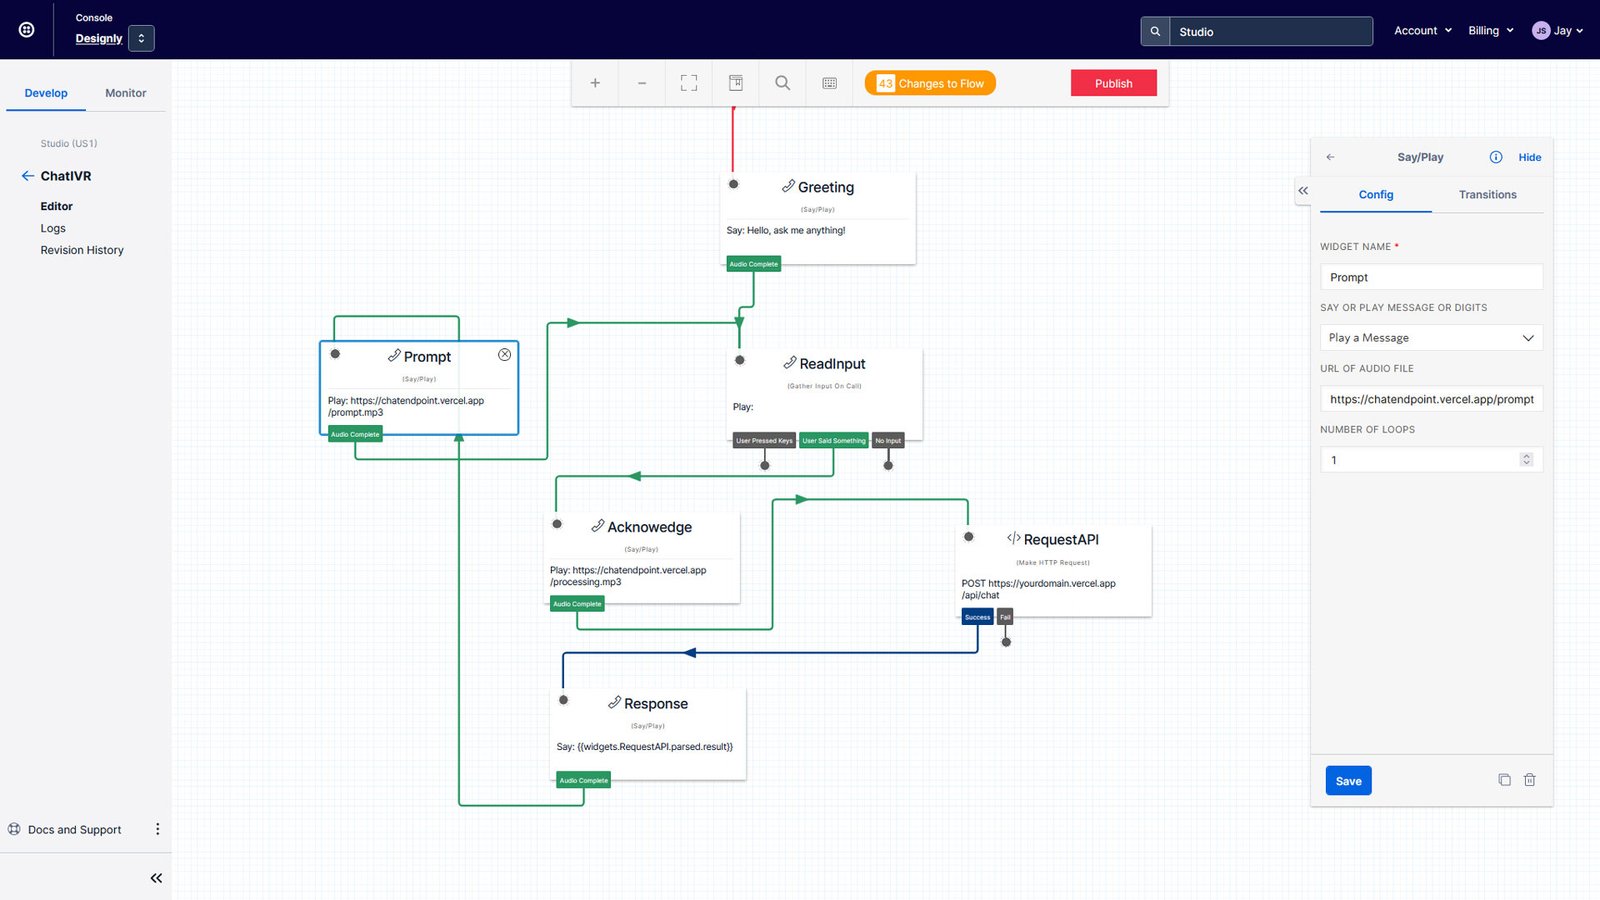1600x900 pixels.
Task: Adjust the Number of Loops stepper
Action: [1526, 460]
